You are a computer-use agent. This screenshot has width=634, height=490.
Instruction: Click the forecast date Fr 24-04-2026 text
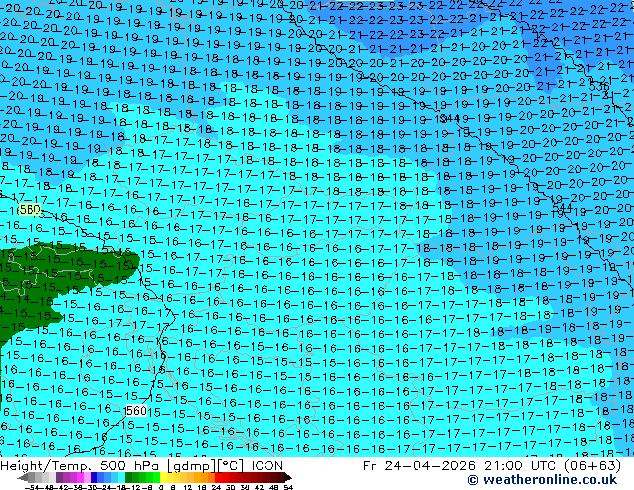pos(419,466)
